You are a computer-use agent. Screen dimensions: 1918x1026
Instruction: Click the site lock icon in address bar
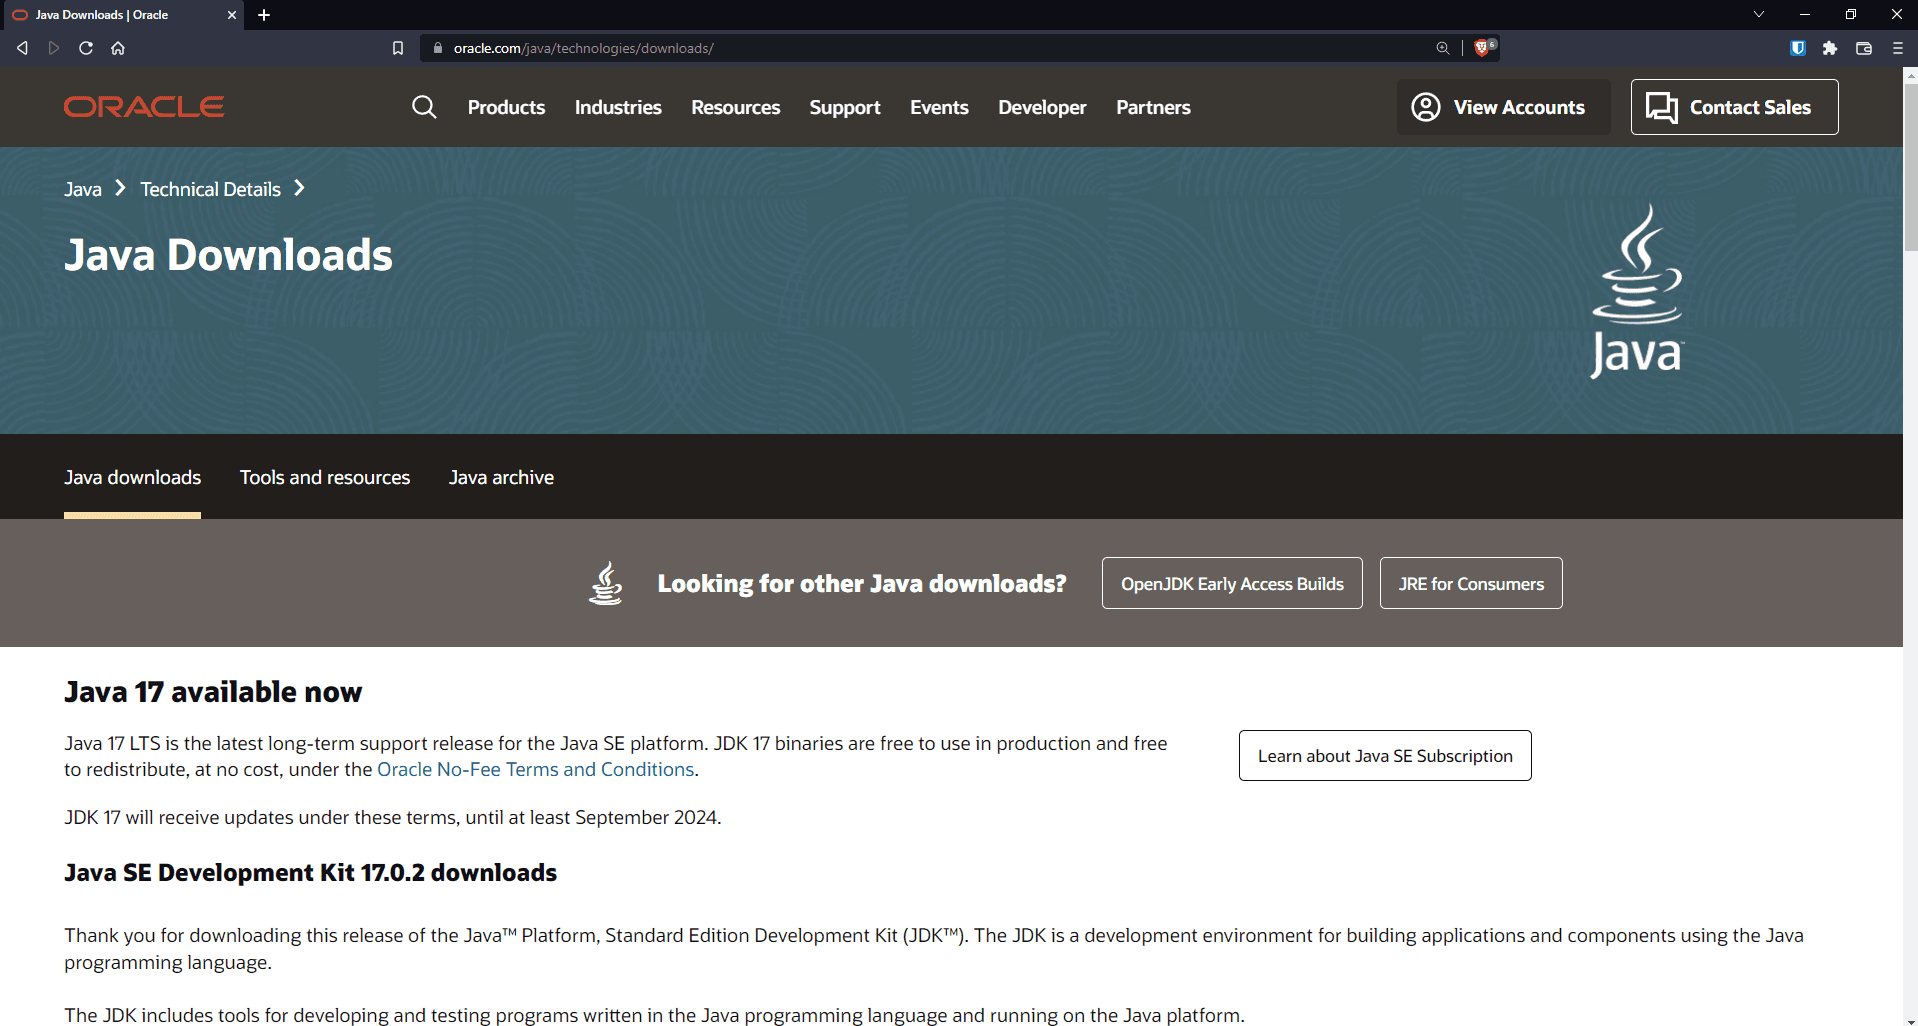coord(438,48)
